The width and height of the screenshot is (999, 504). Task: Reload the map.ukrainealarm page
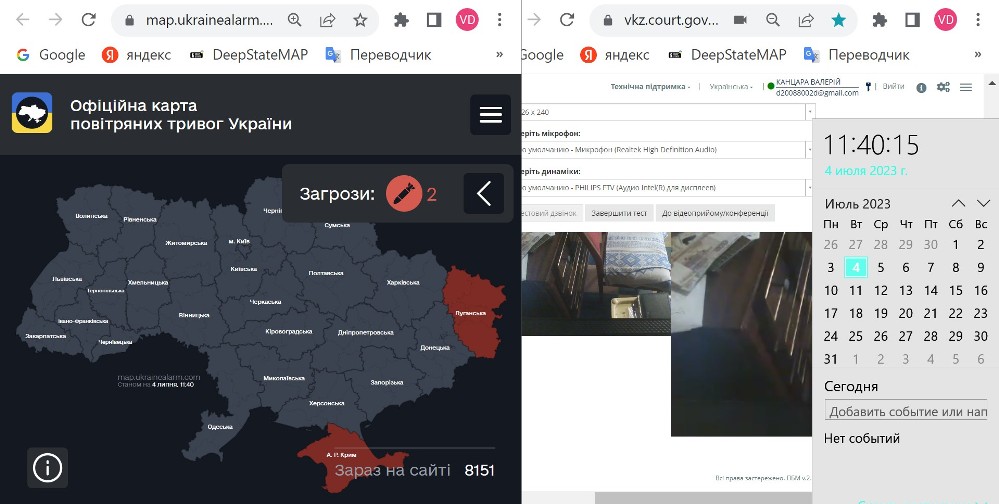[89, 20]
